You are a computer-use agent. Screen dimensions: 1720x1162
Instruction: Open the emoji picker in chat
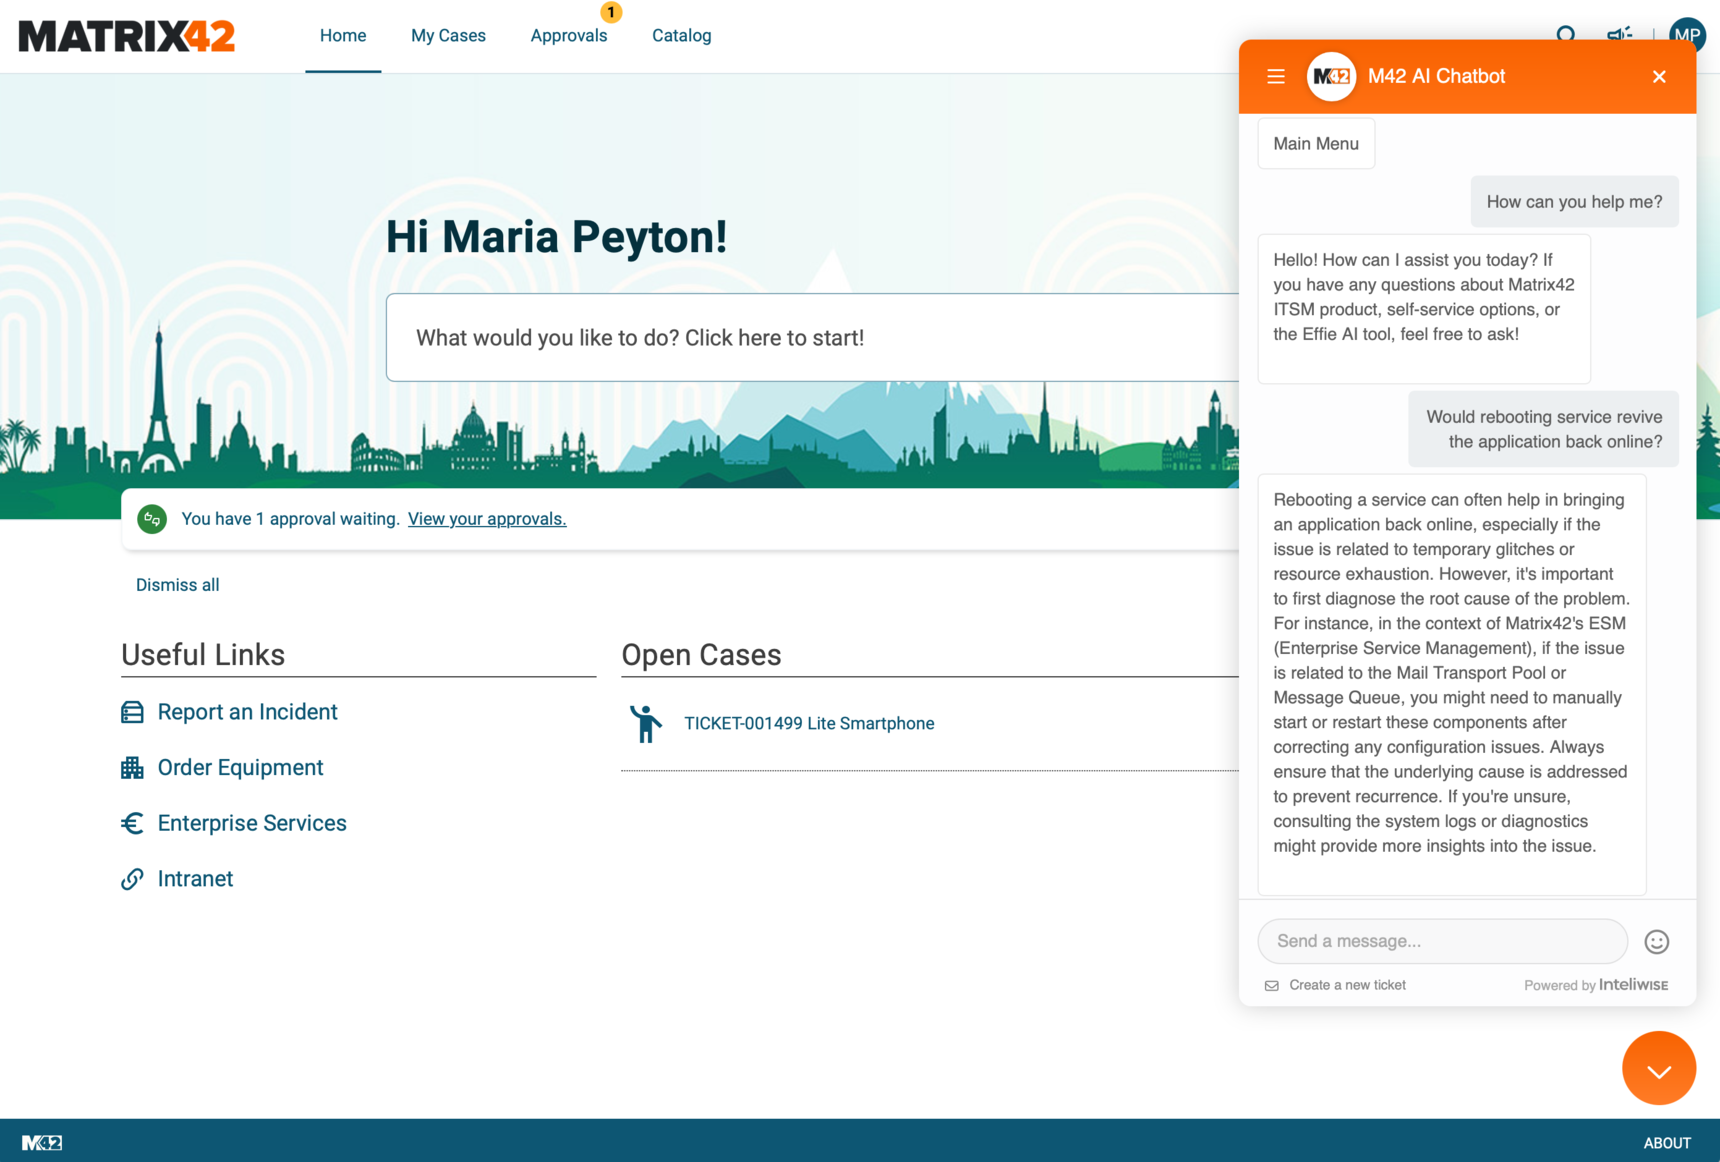pos(1657,941)
